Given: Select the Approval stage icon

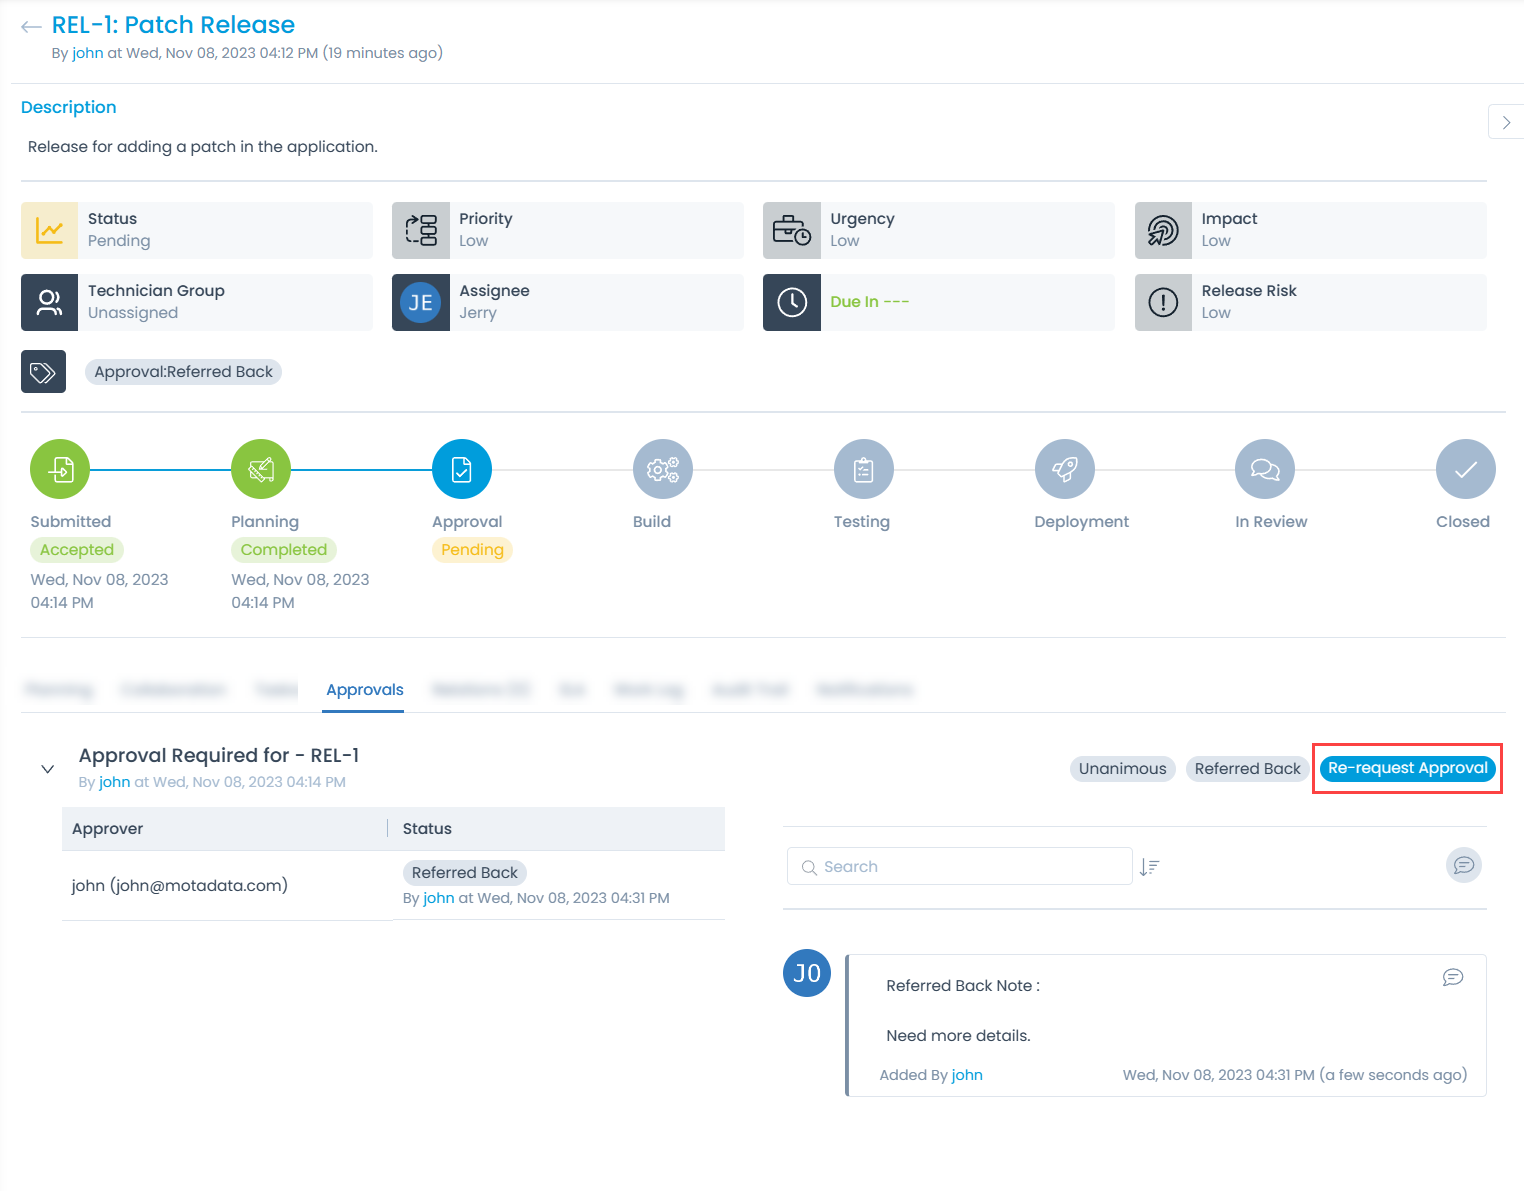Looking at the screenshot, I should (x=462, y=469).
